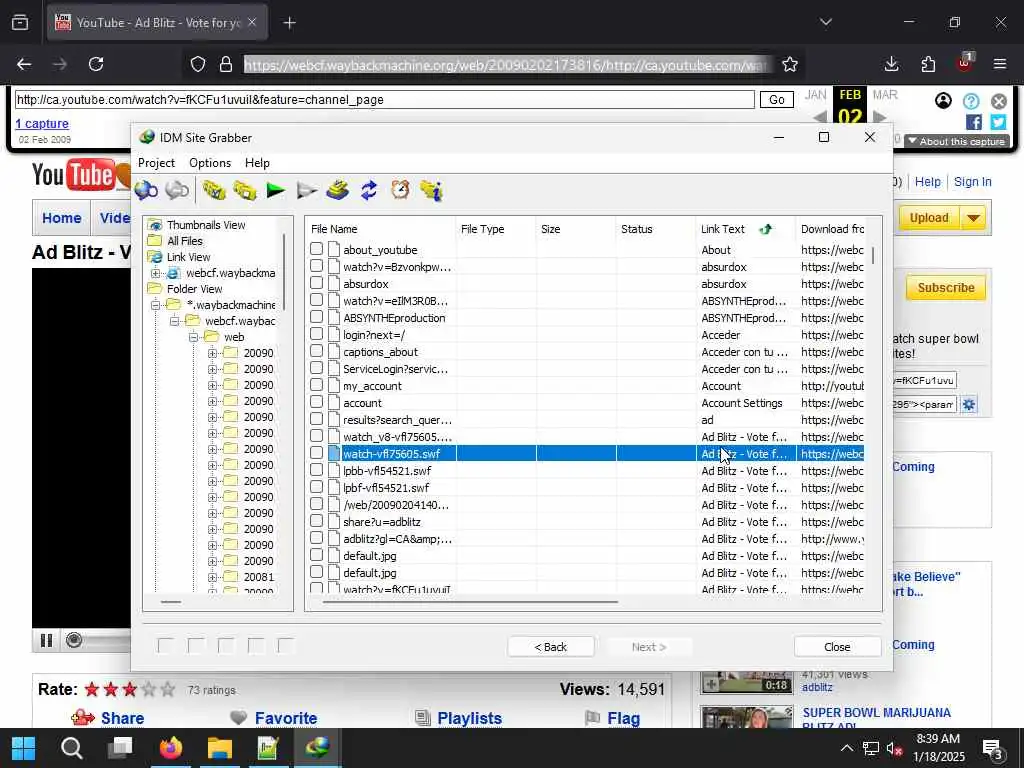Open the Windows Start menu

click(24, 748)
